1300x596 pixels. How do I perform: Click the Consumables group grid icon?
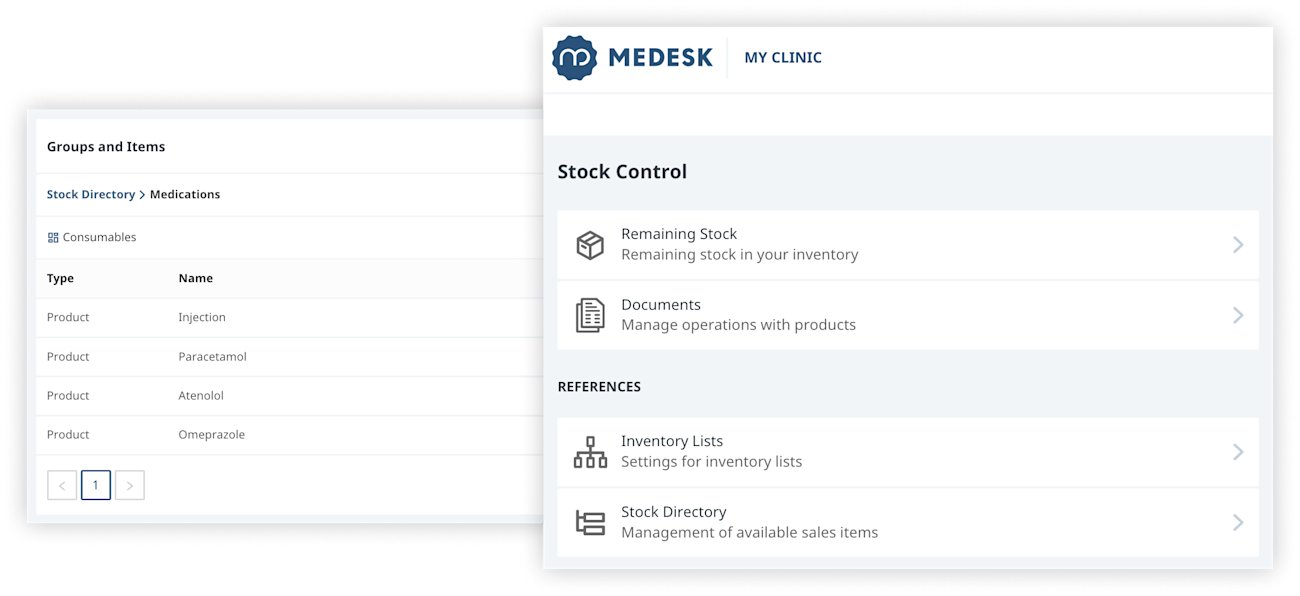point(53,238)
